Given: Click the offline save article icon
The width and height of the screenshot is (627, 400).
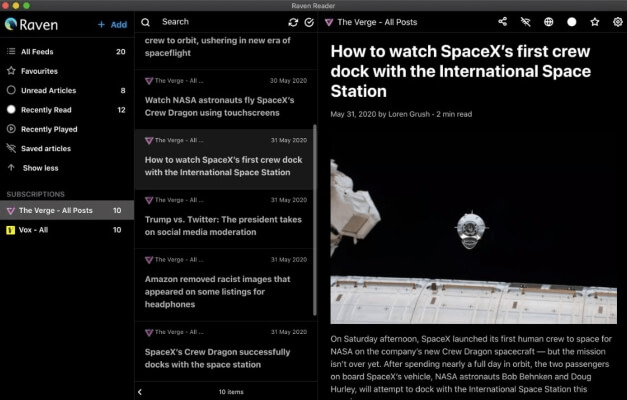Looking at the screenshot, I should click(525, 22).
